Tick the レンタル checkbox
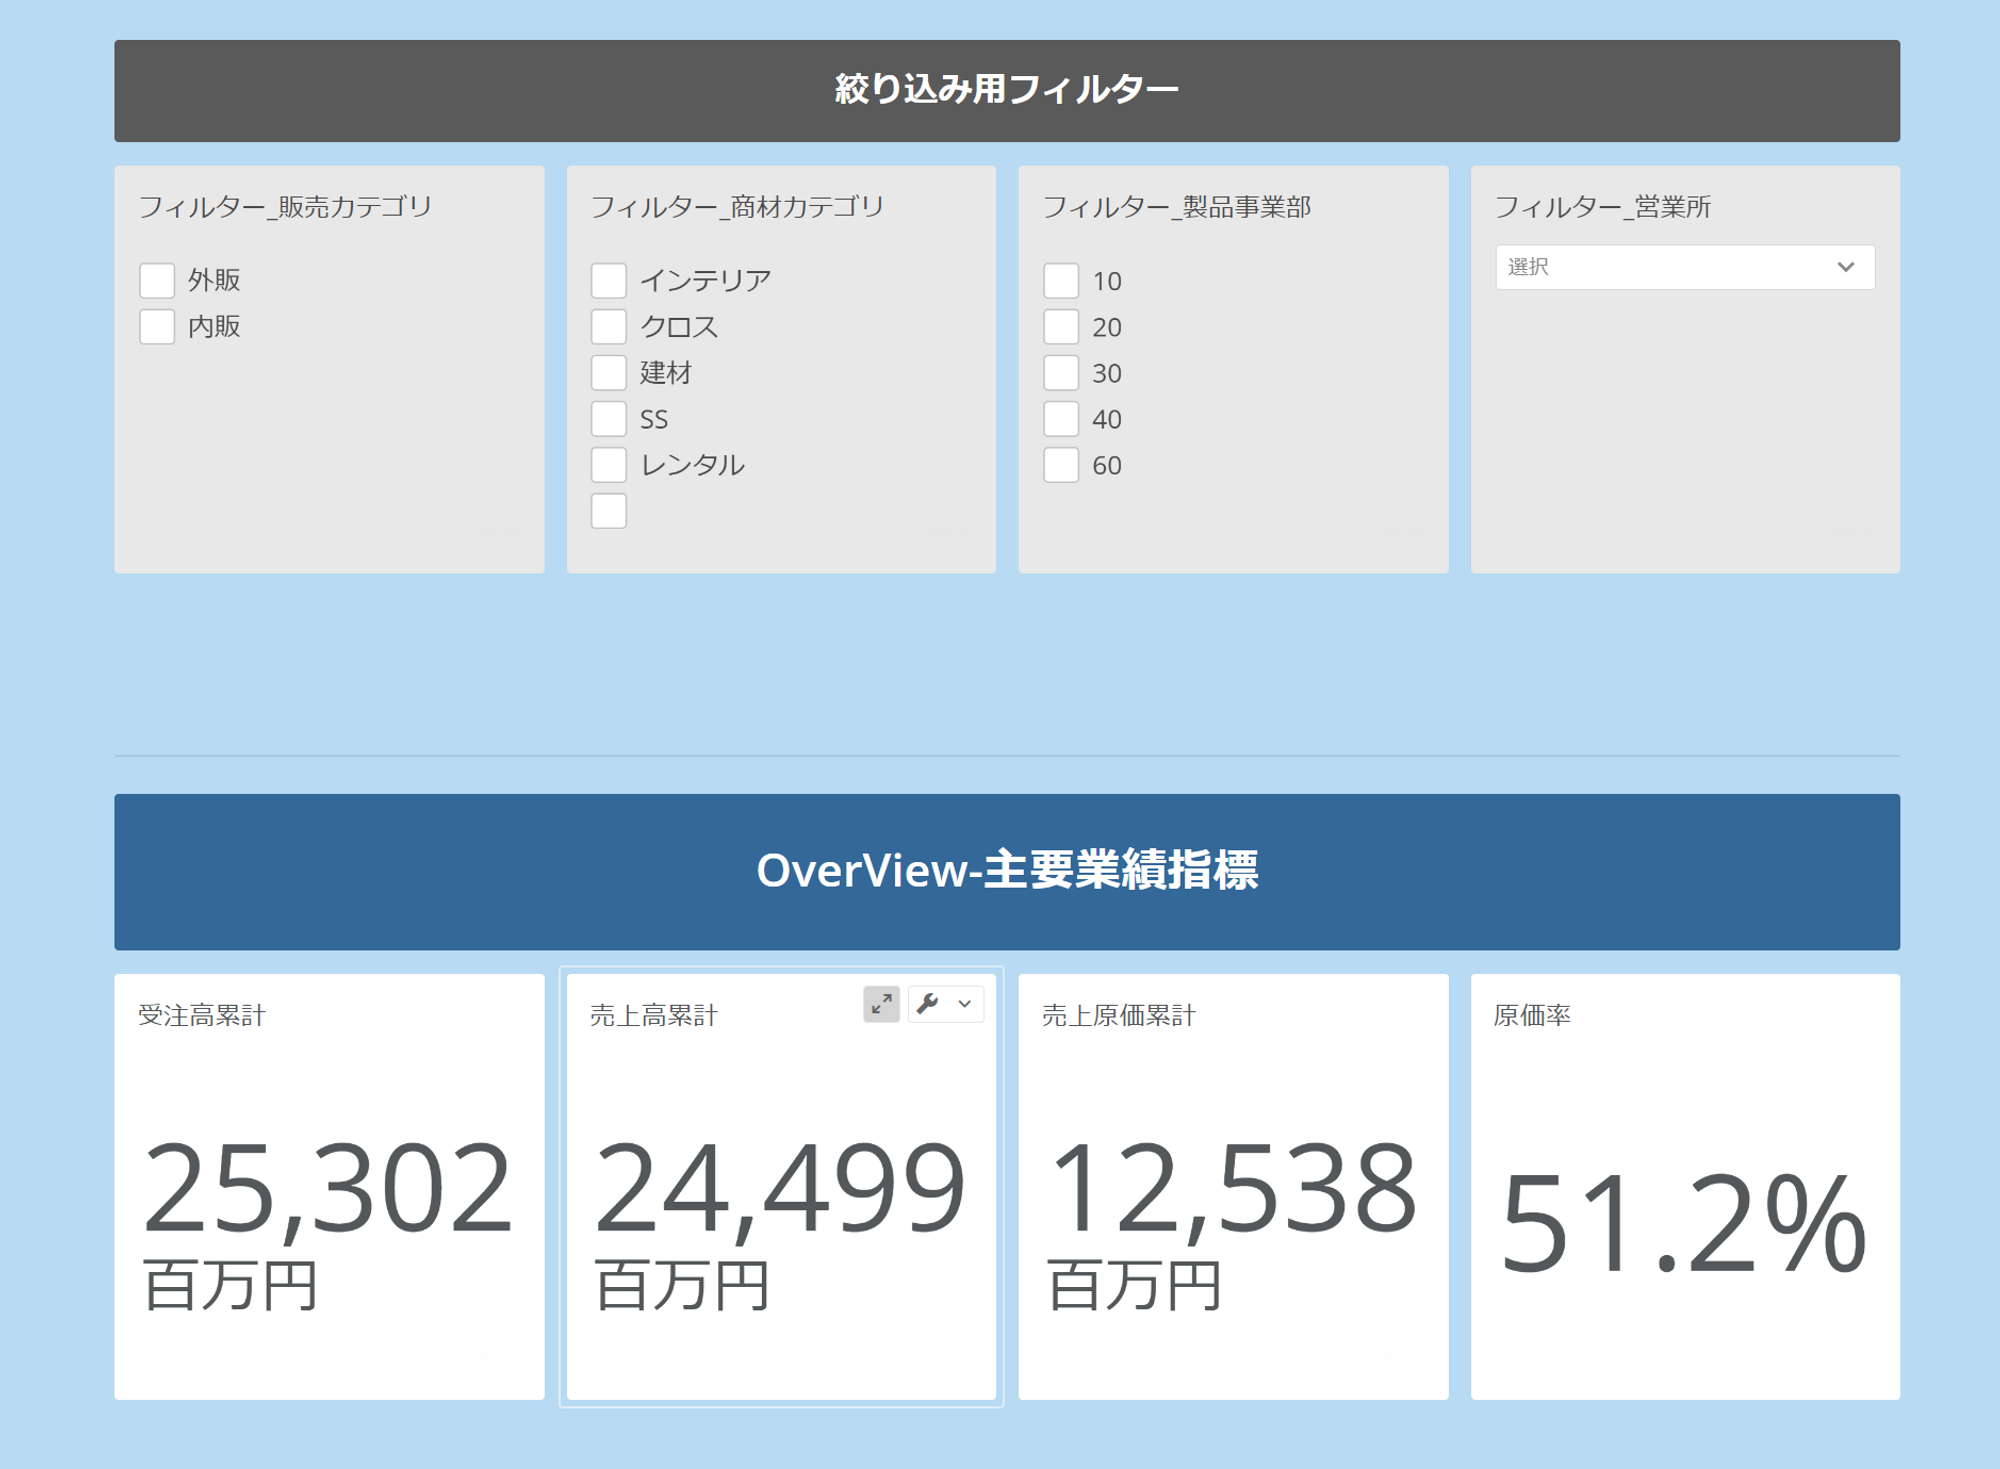 pyautogui.click(x=609, y=464)
